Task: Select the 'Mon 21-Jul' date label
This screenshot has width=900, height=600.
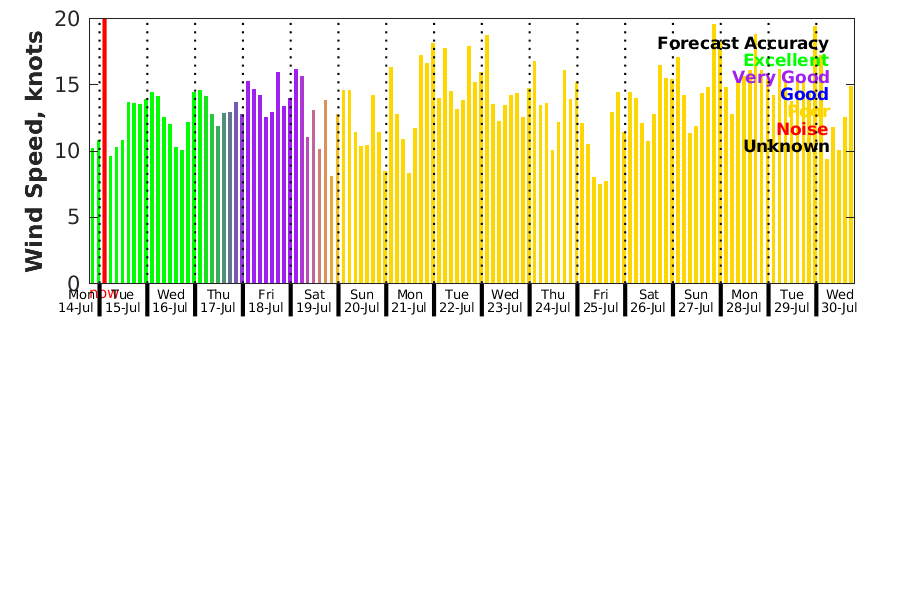Action: 409,301
